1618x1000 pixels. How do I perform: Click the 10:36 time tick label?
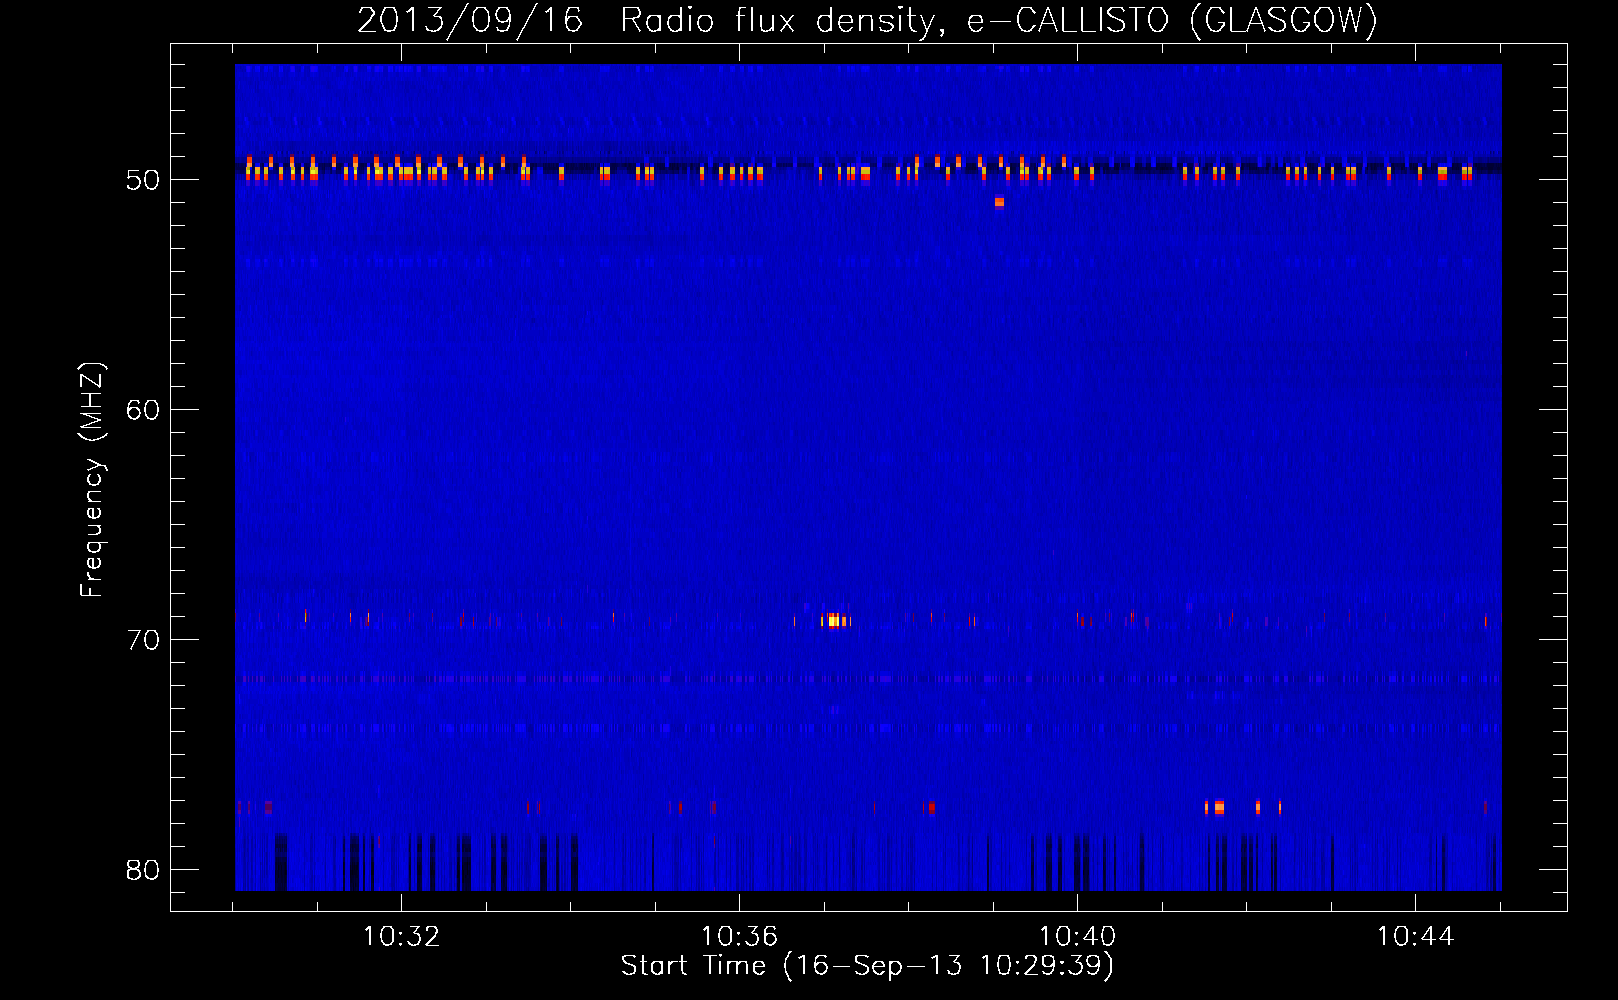739,937
